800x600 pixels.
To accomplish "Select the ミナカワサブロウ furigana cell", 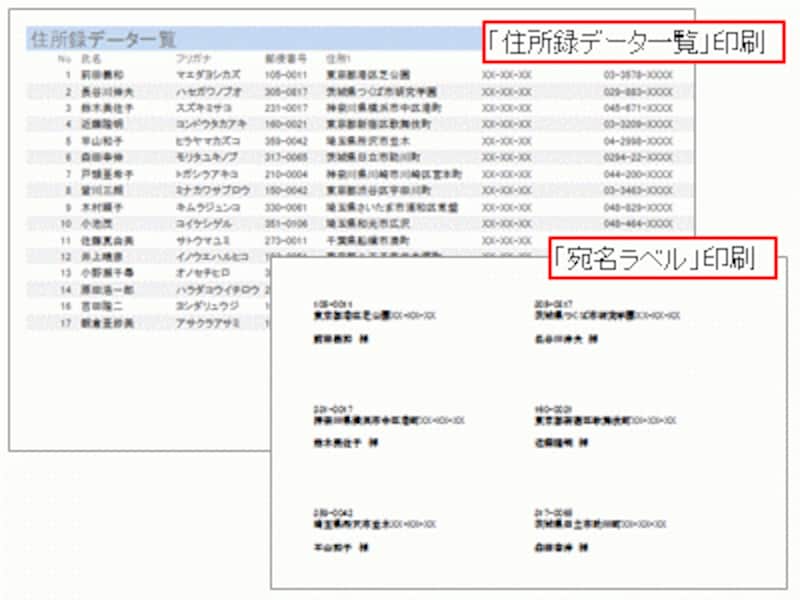I will point(213,190).
